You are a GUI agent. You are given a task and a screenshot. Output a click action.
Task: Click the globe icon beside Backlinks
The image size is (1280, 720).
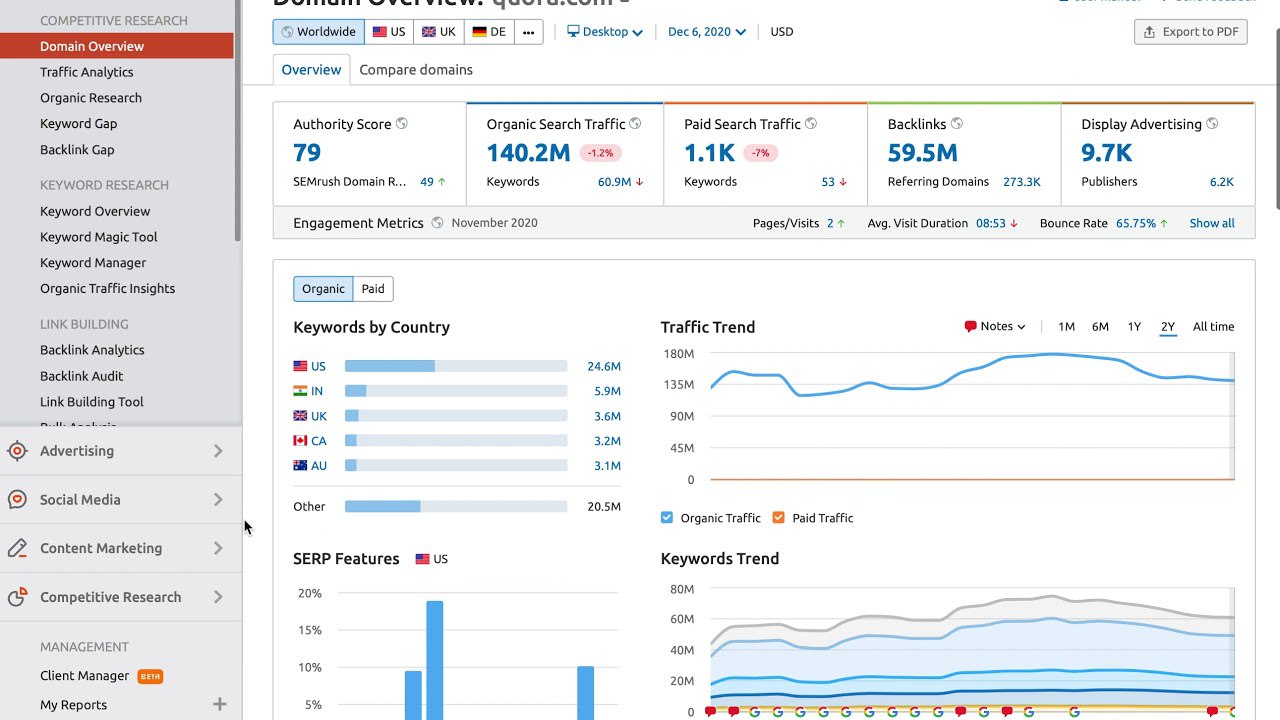point(957,124)
